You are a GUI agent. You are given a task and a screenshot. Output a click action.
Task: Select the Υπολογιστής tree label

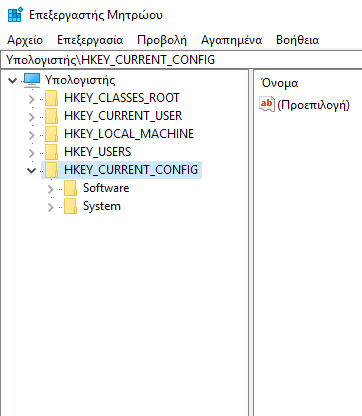80,80
